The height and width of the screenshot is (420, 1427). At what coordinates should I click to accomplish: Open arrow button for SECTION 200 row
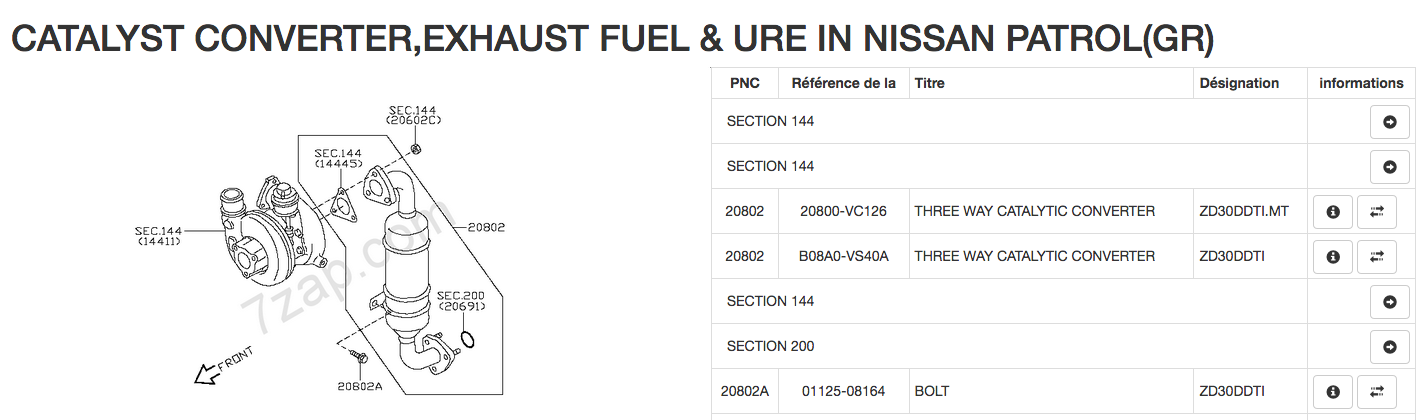click(x=1389, y=347)
